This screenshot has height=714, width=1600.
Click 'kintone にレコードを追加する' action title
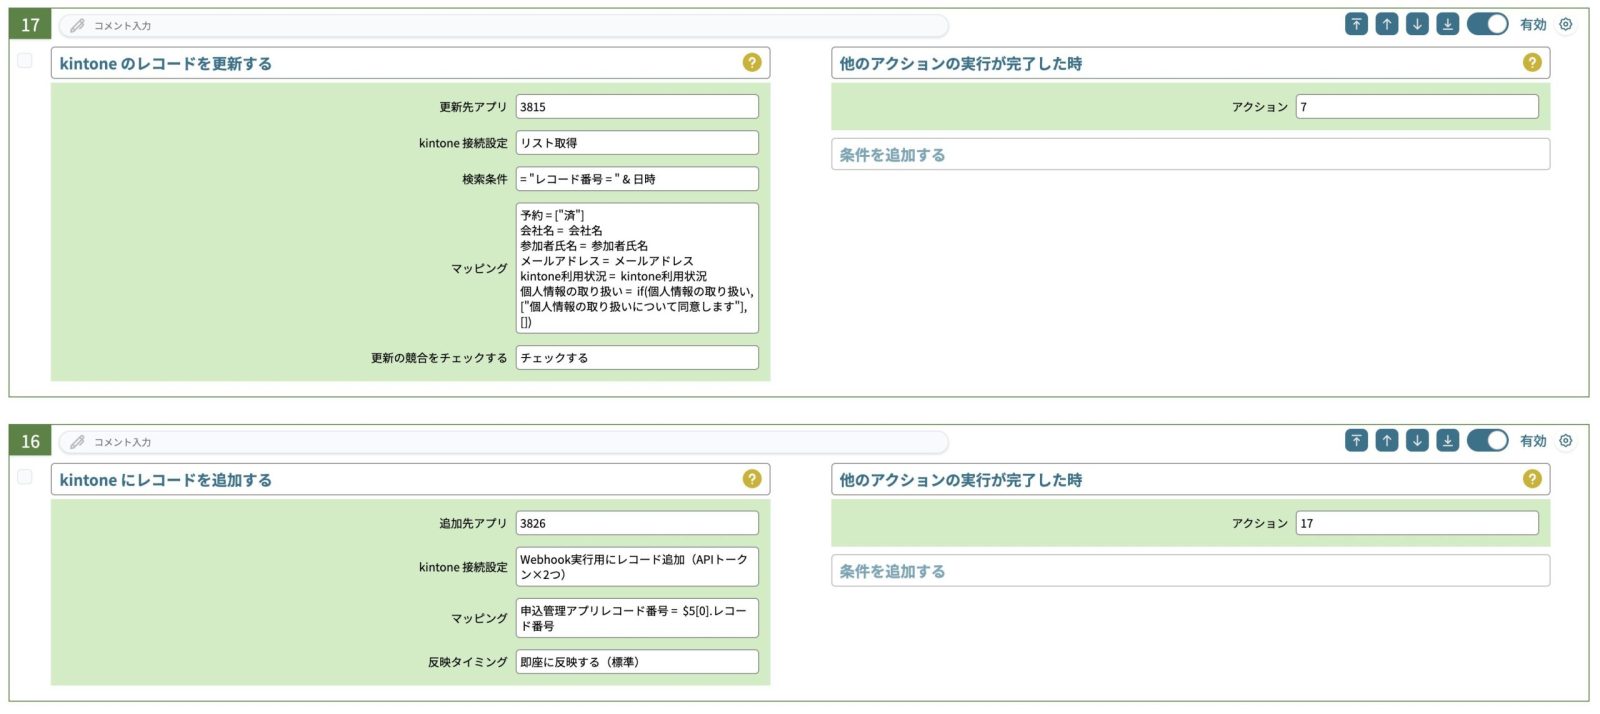[x=166, y=480]
